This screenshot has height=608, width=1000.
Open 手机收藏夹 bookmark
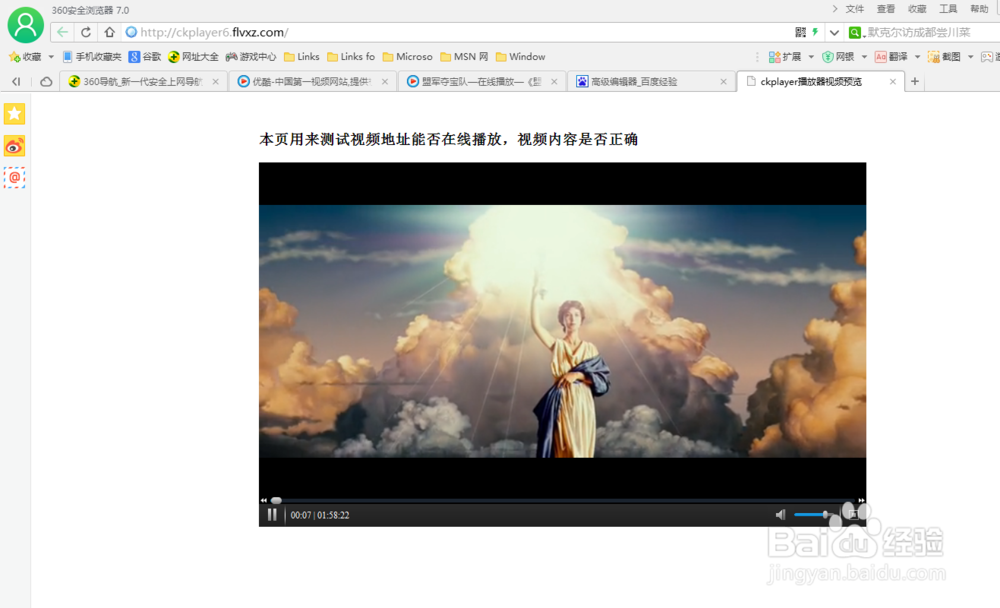[x=92, y=57]
